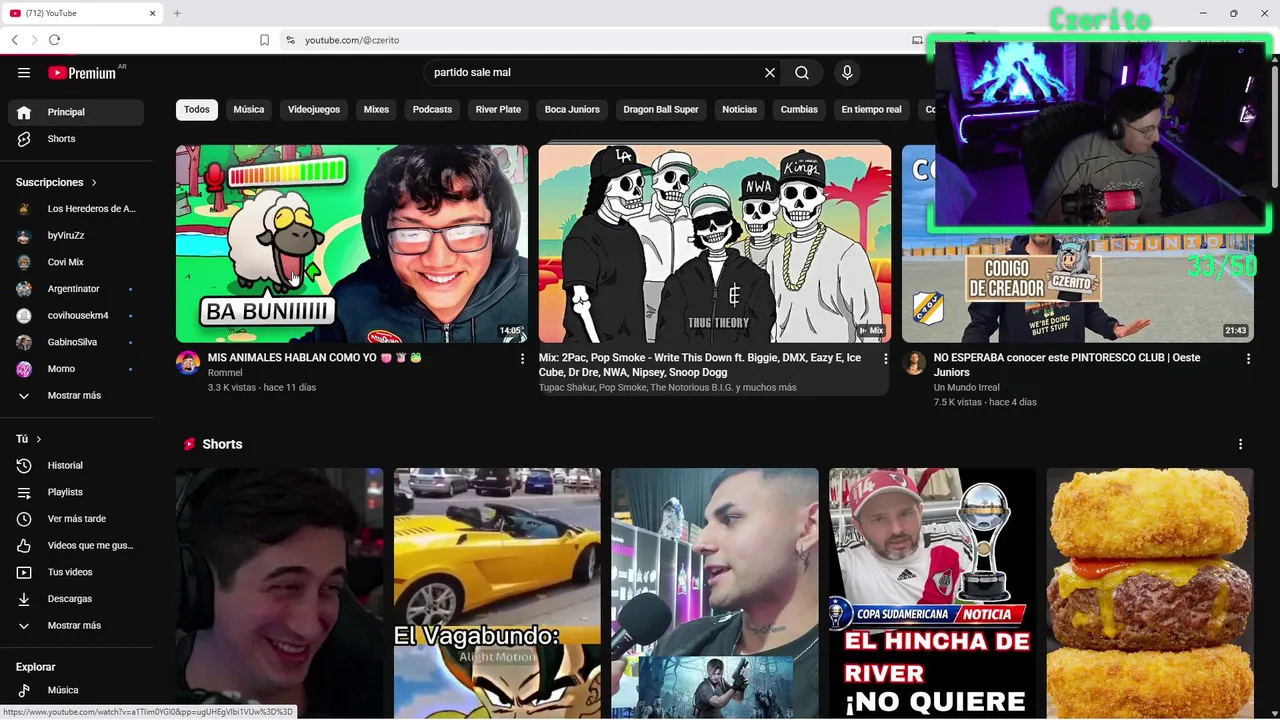The image size is (1280, 720).
Task: Reload the page with browser refresh icon
Action: click(x=54, y=40)
